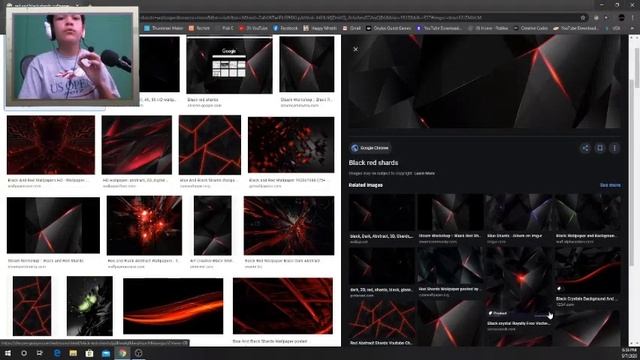Open Happy Wheels bookmark
Screen dimensions: 640x360
click(x=320, y=28)
